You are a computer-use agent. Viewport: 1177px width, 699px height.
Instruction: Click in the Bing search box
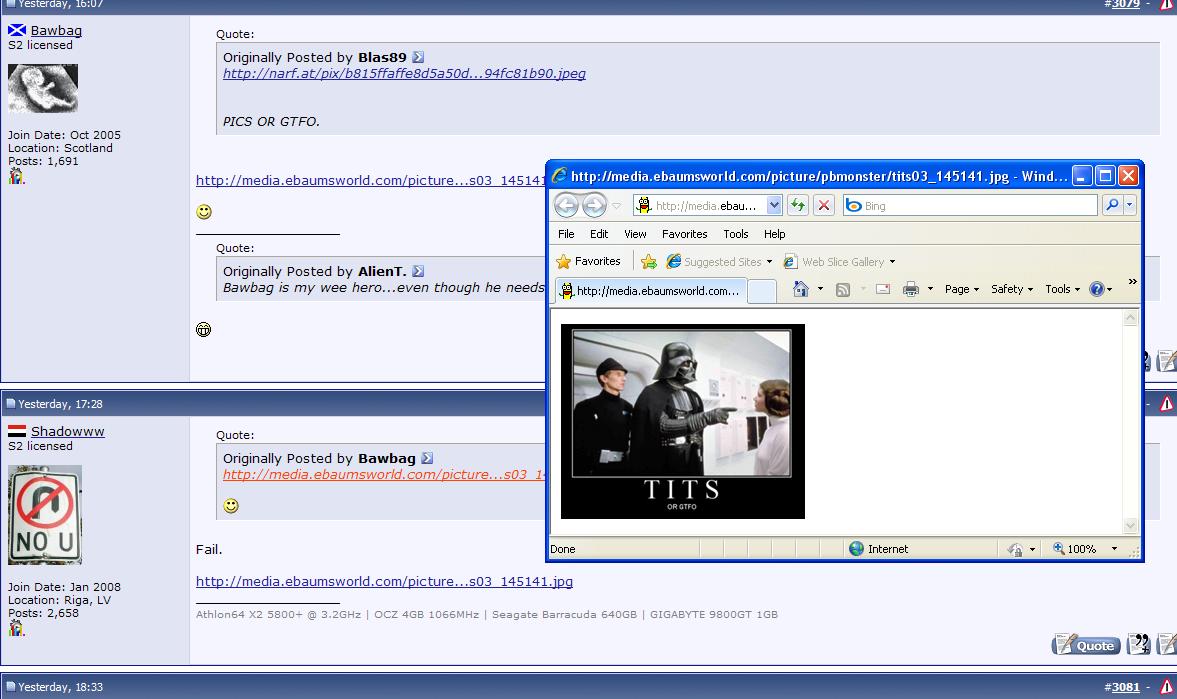point(971,205)
